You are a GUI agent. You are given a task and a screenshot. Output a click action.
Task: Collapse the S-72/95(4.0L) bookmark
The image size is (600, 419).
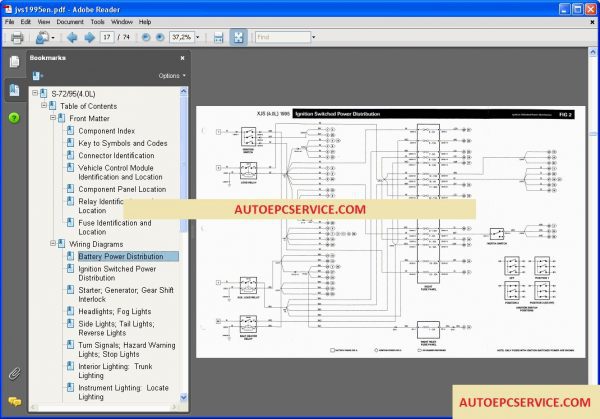pos(35,93)
